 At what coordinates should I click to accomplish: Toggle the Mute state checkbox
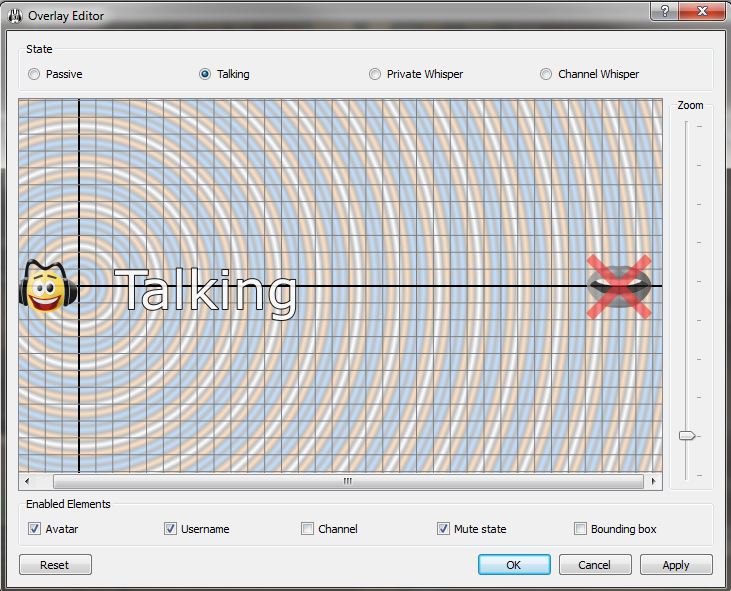pyautogui.click(x=444, y=529)
